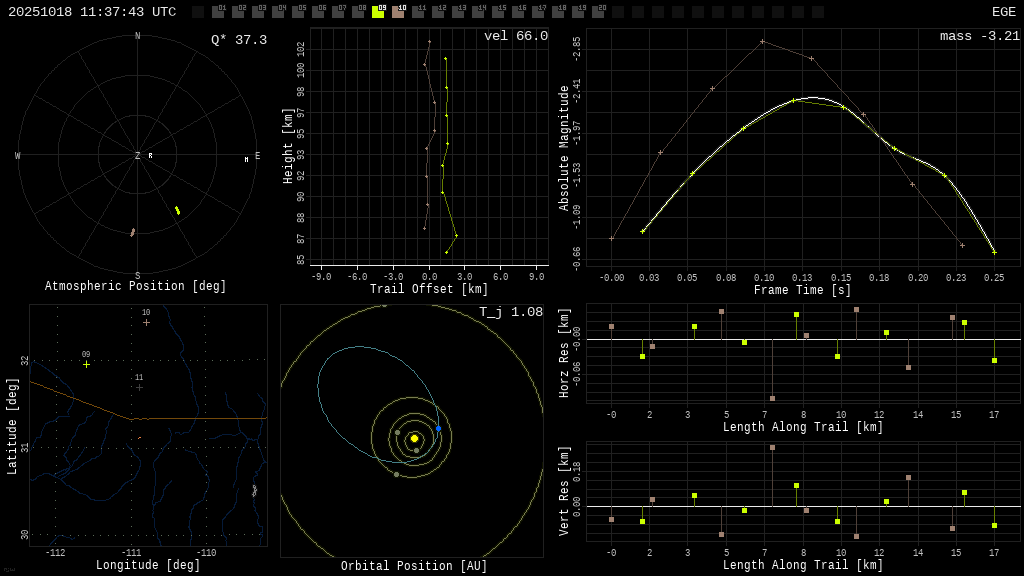Enable the station 01 indicator box
The width and height of the screenshot is (1024, 576).
(218, 12)
